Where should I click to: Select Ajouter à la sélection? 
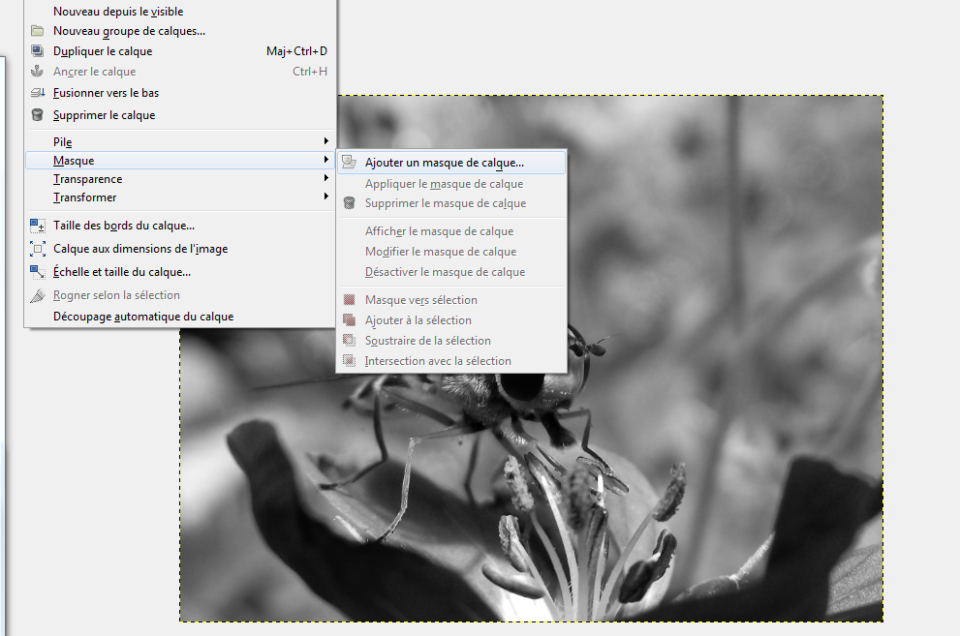click(x=451, y=320)
